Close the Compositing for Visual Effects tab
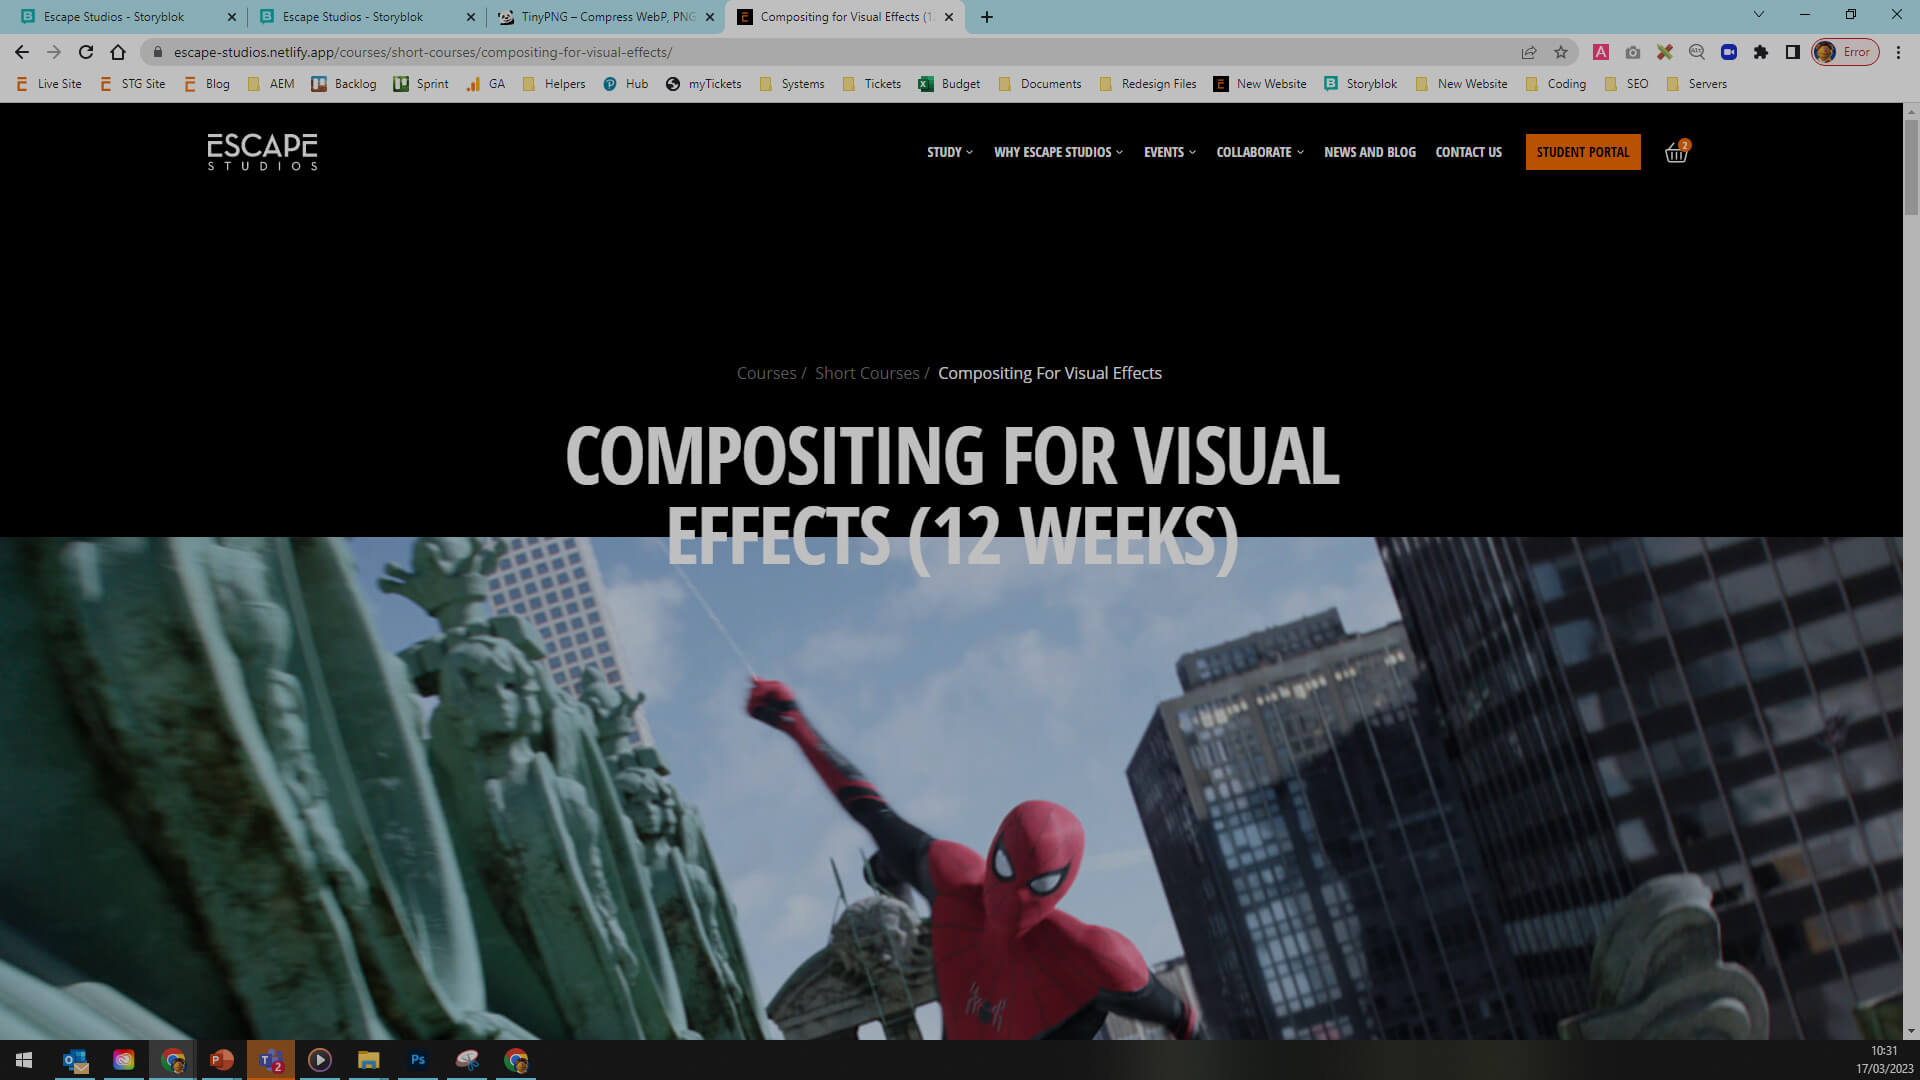The width and height of the screenshot is (1920, 1080). pyautogui.click(x=949, y=17)
